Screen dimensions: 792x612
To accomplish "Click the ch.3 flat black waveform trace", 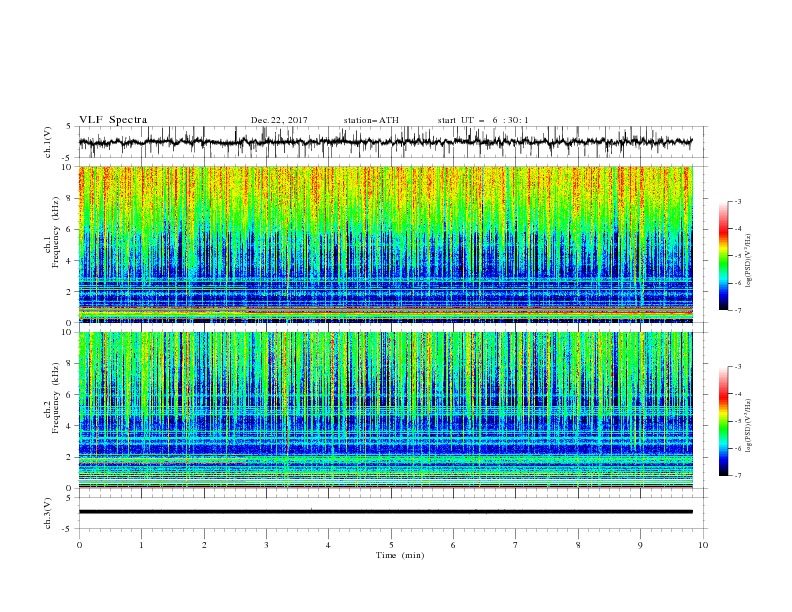I will pyautogui.click(x=385, y=512).
